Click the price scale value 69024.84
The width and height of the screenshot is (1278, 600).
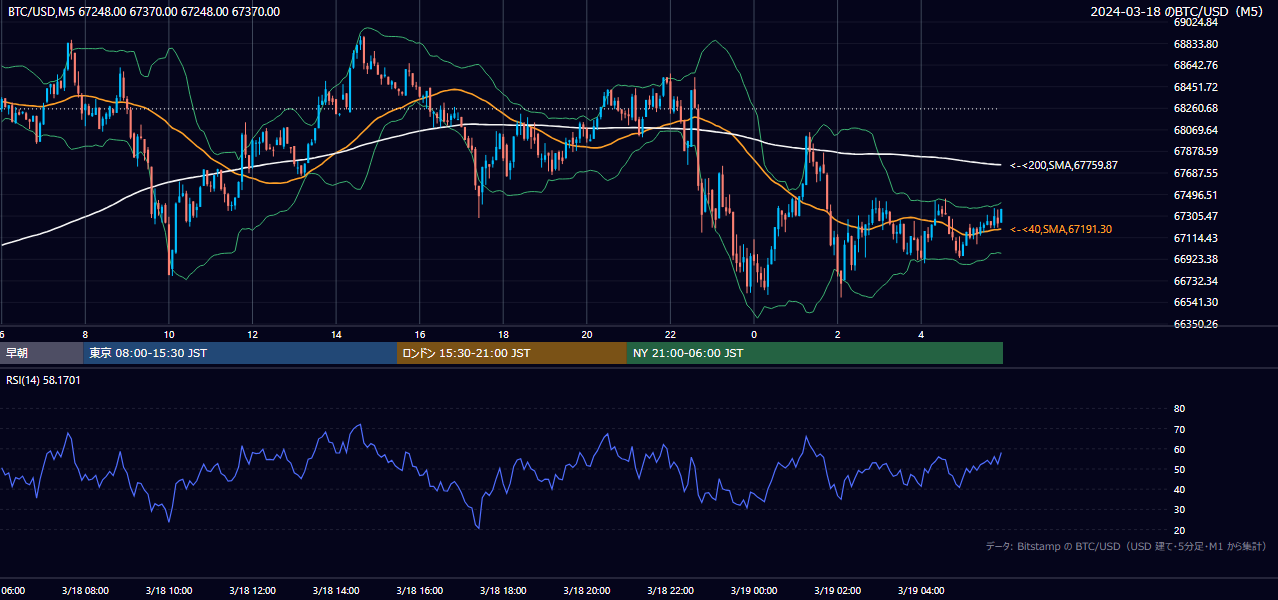pos(1196,22)
